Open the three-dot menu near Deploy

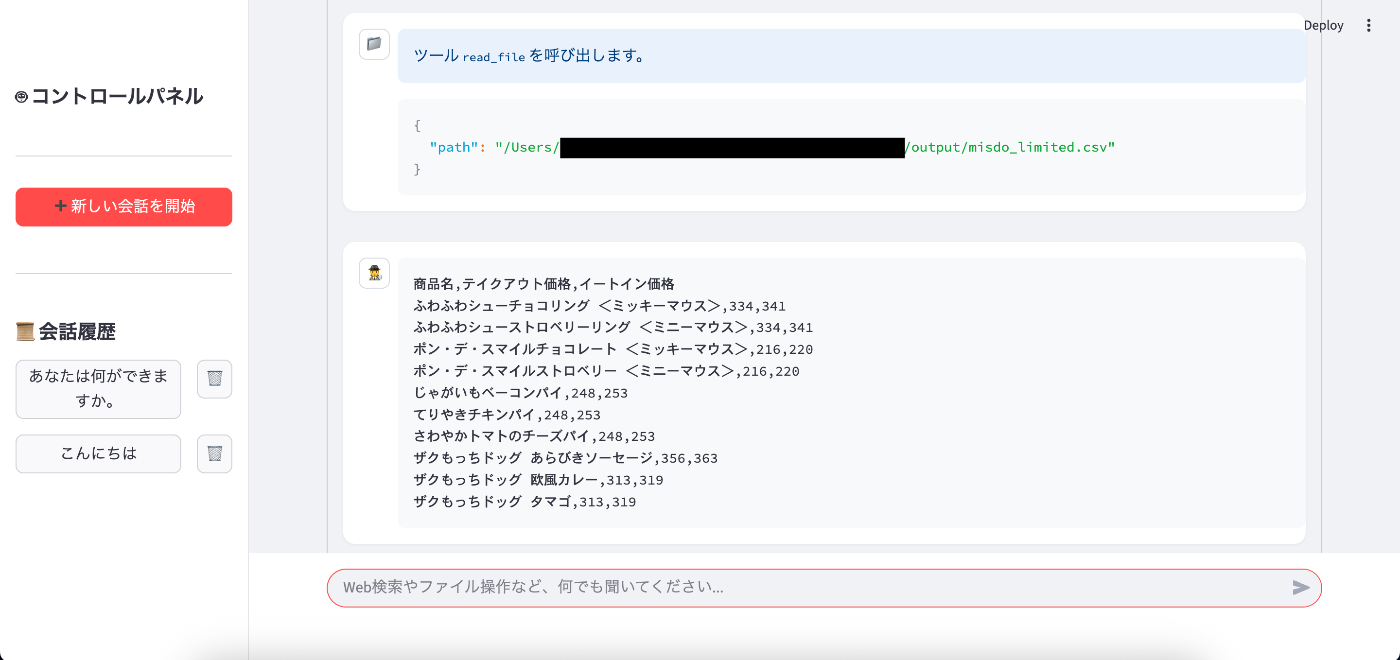click(x=1369, y=25)
